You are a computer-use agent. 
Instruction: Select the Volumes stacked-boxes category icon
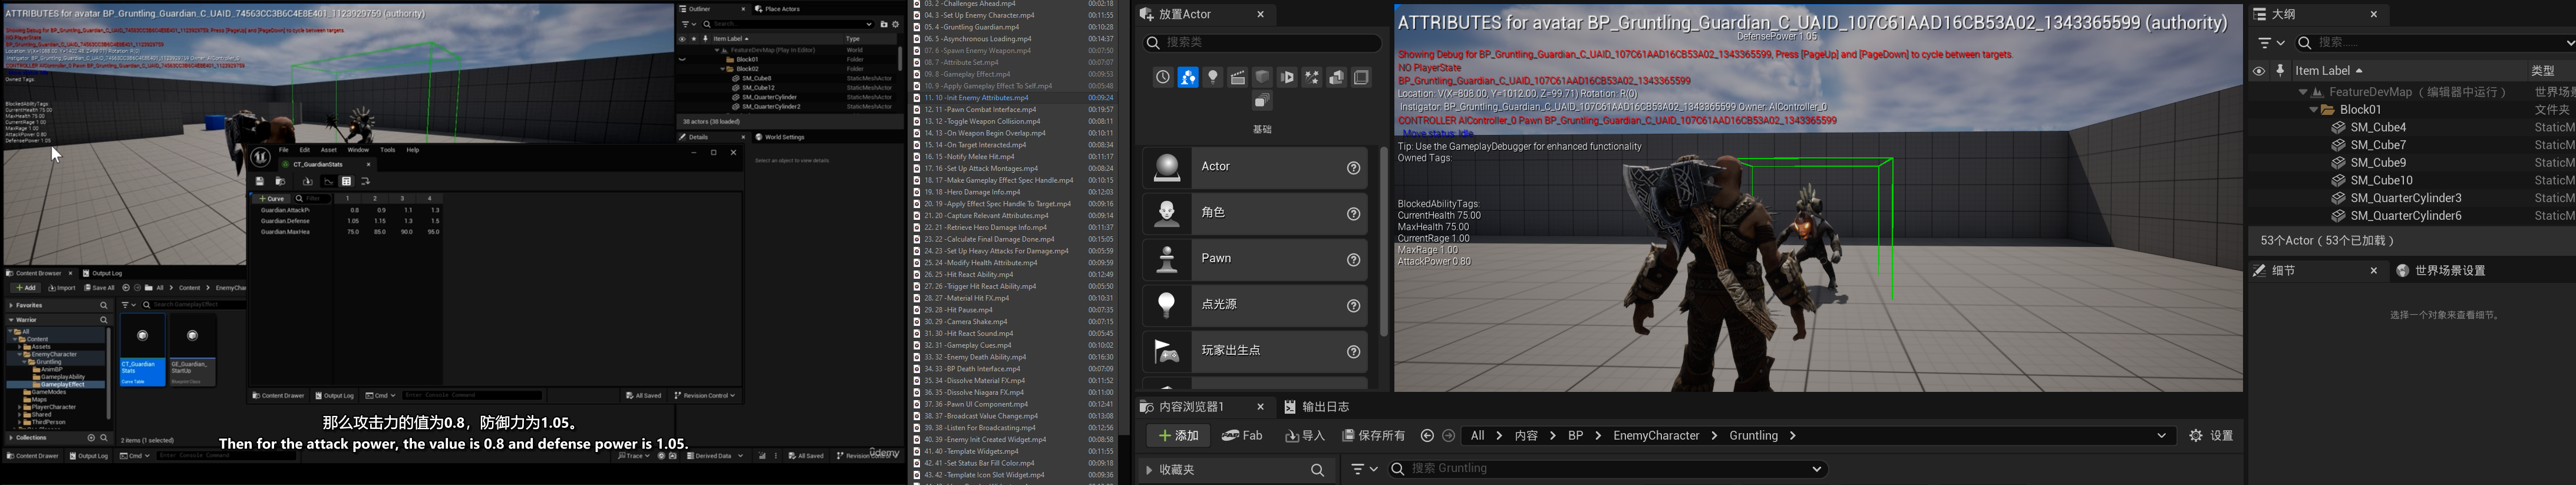coord(1336,78)
